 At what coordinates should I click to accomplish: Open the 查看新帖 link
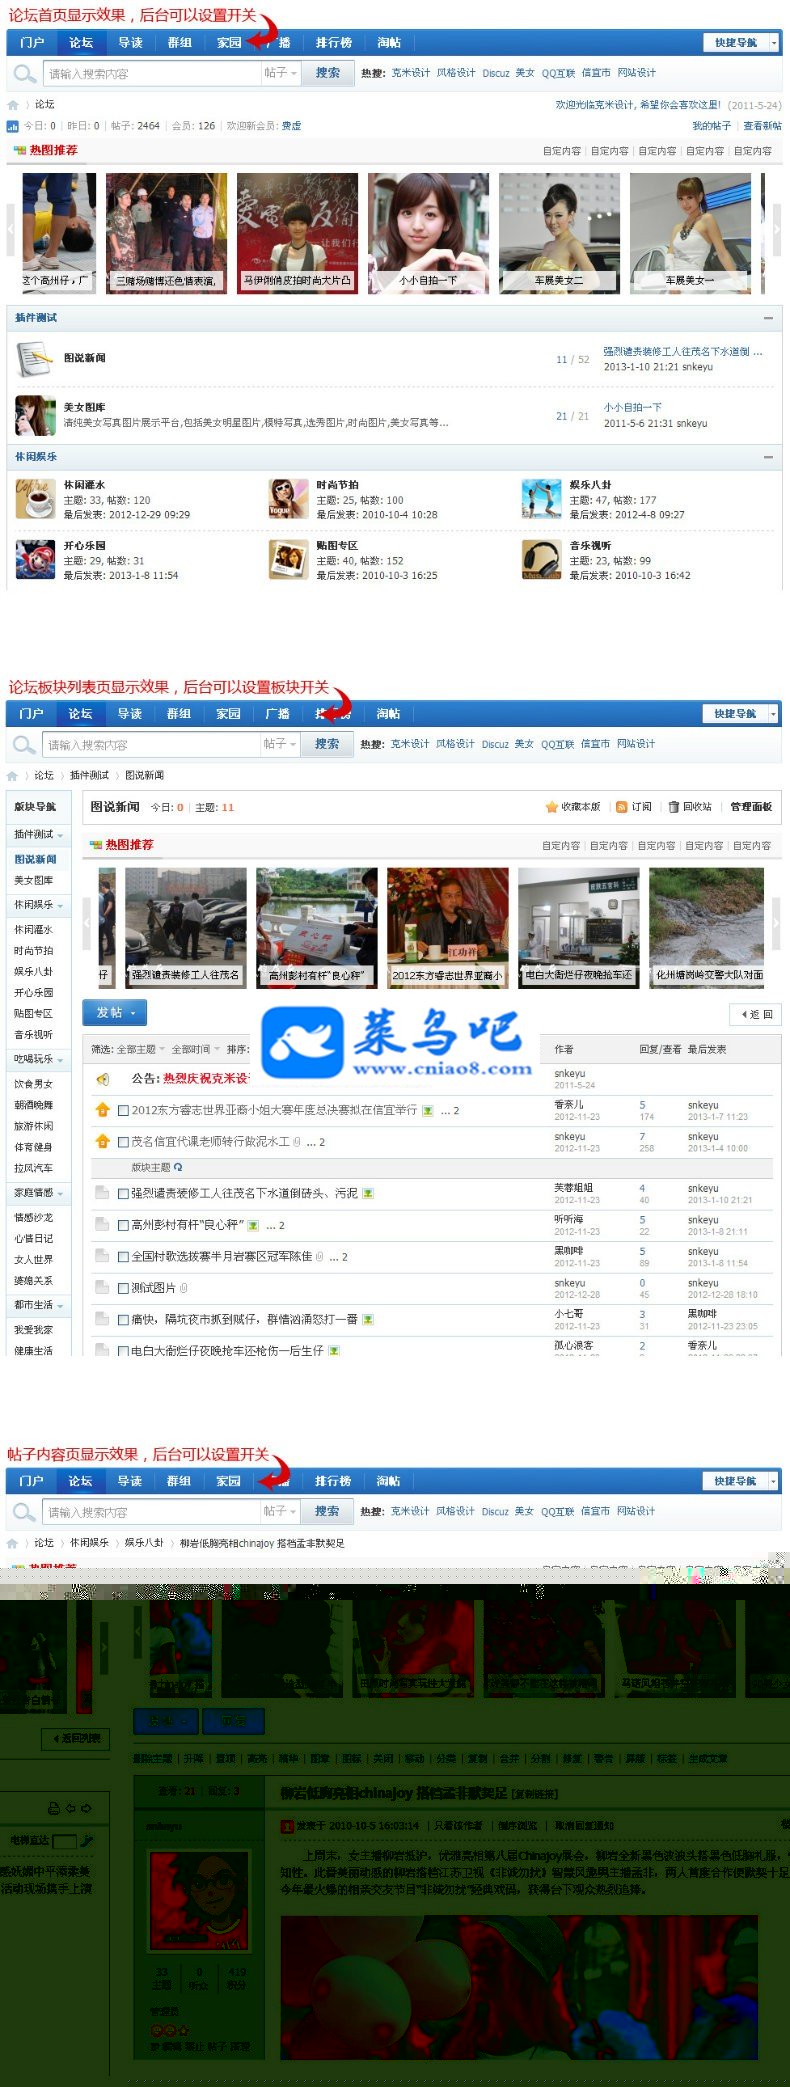point(762,126)
